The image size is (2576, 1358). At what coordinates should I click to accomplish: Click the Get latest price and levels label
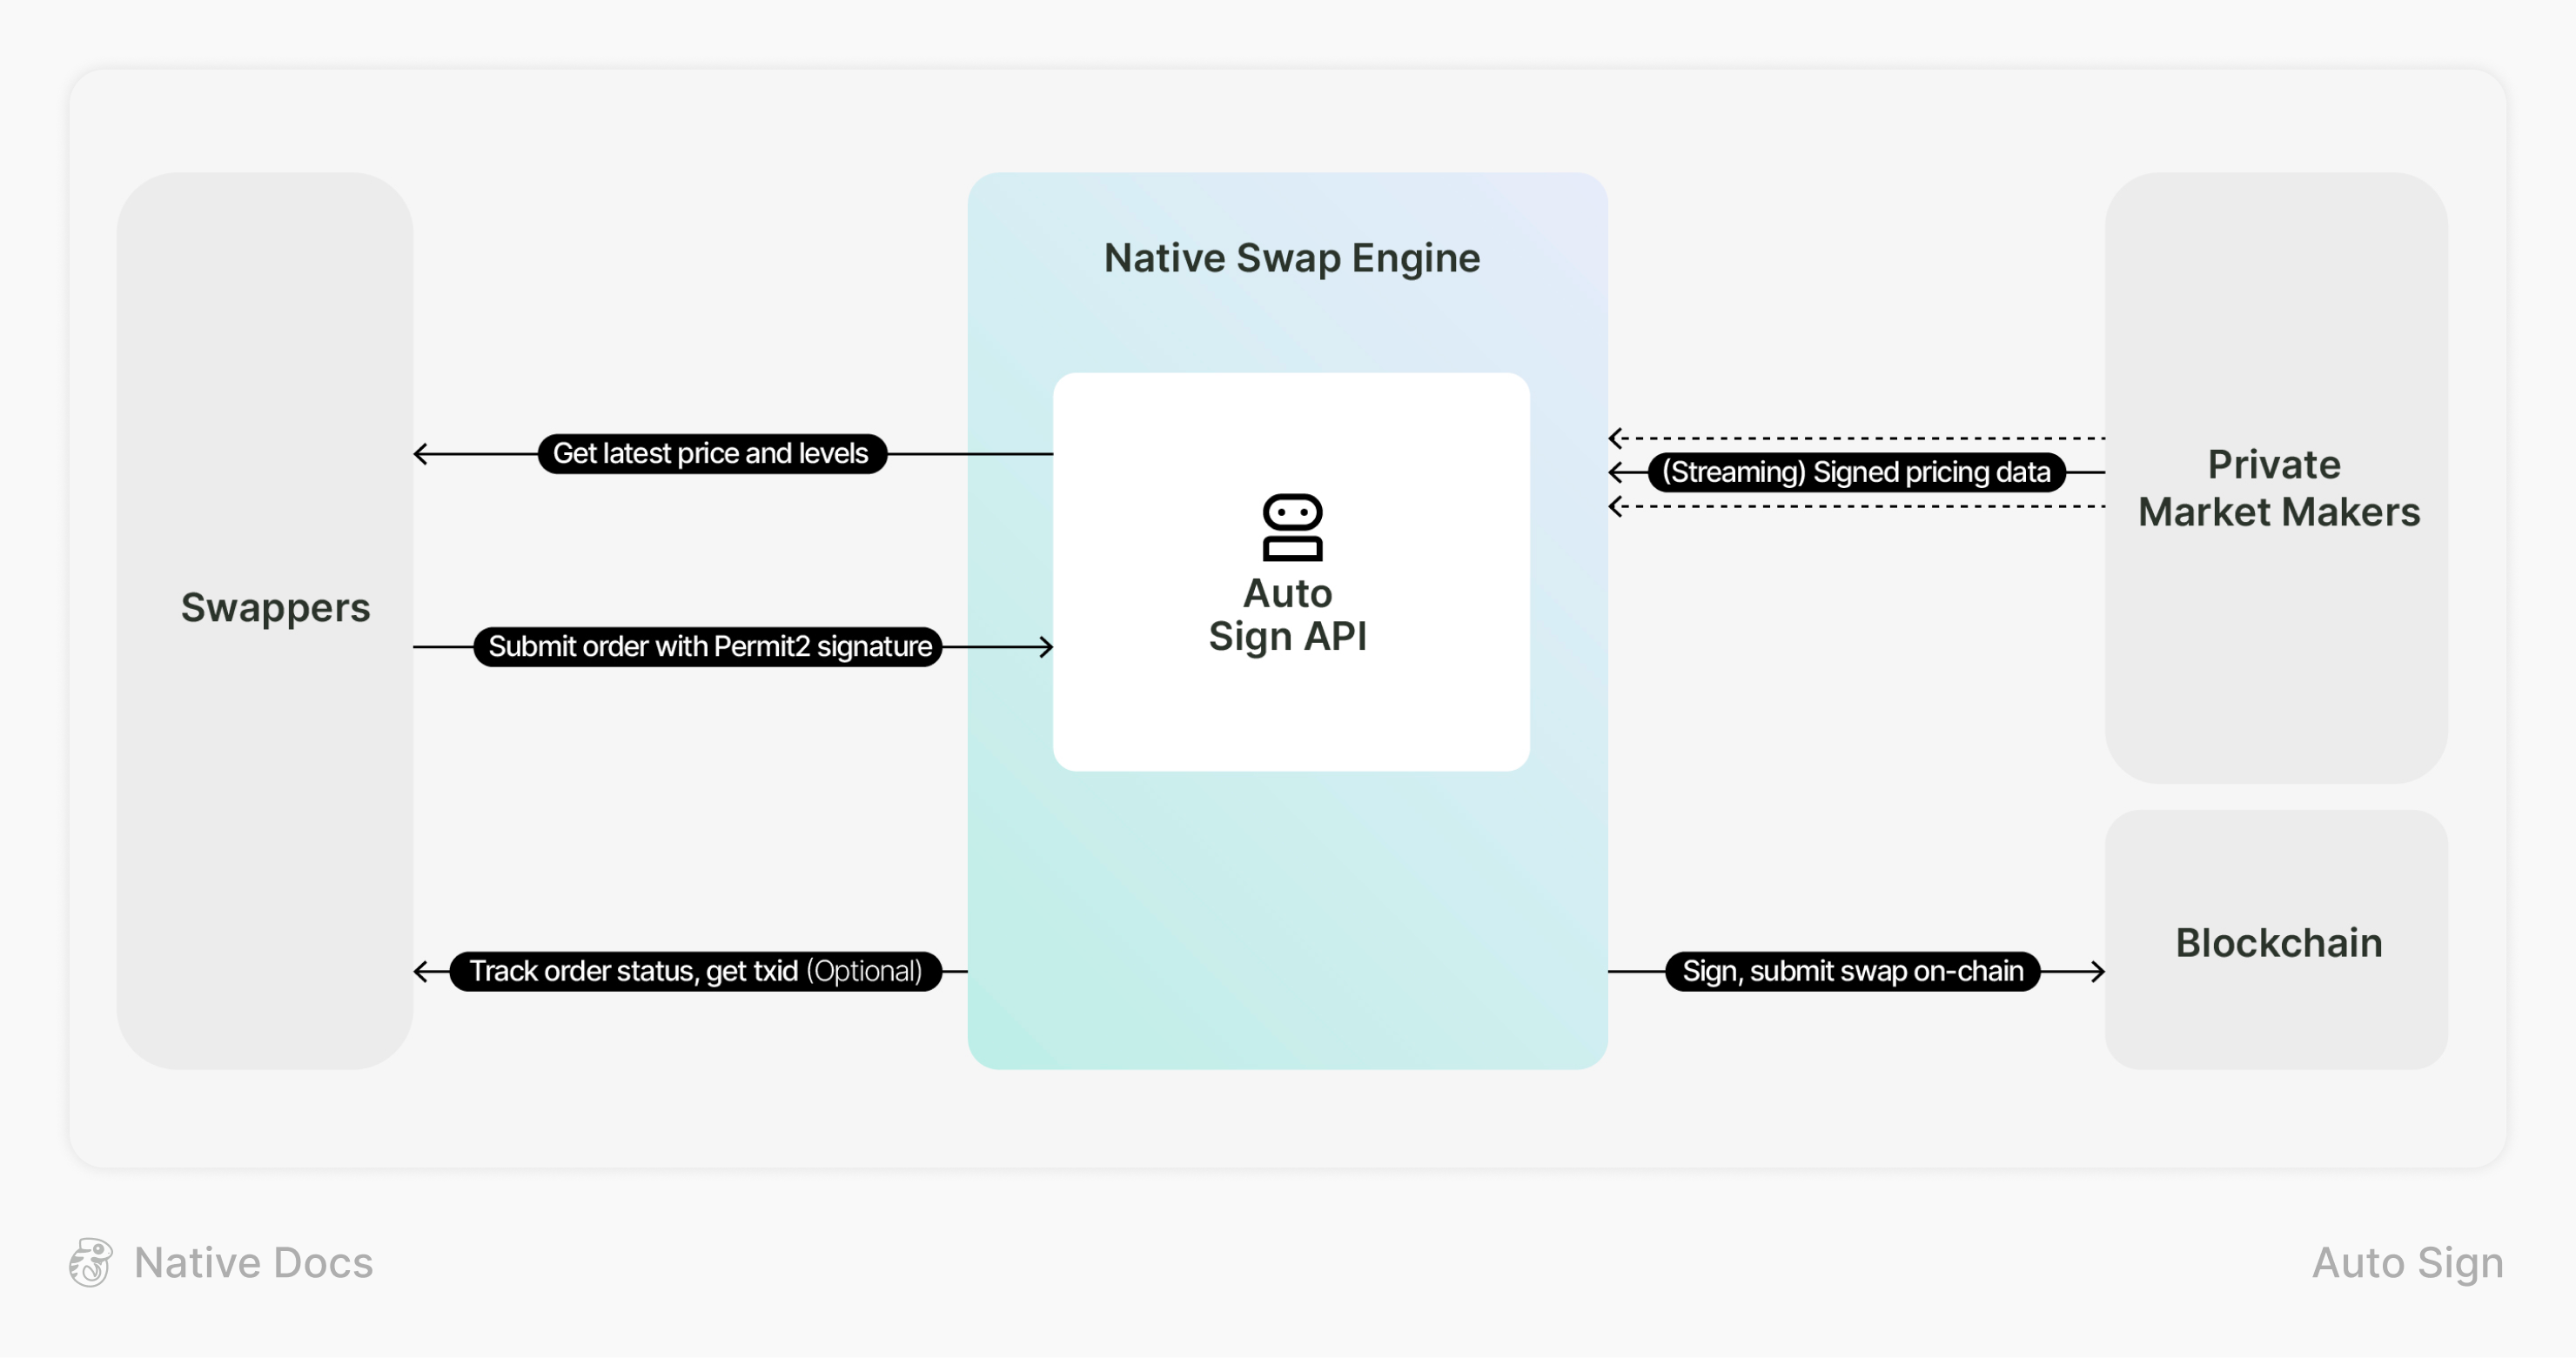coord(711,454)
